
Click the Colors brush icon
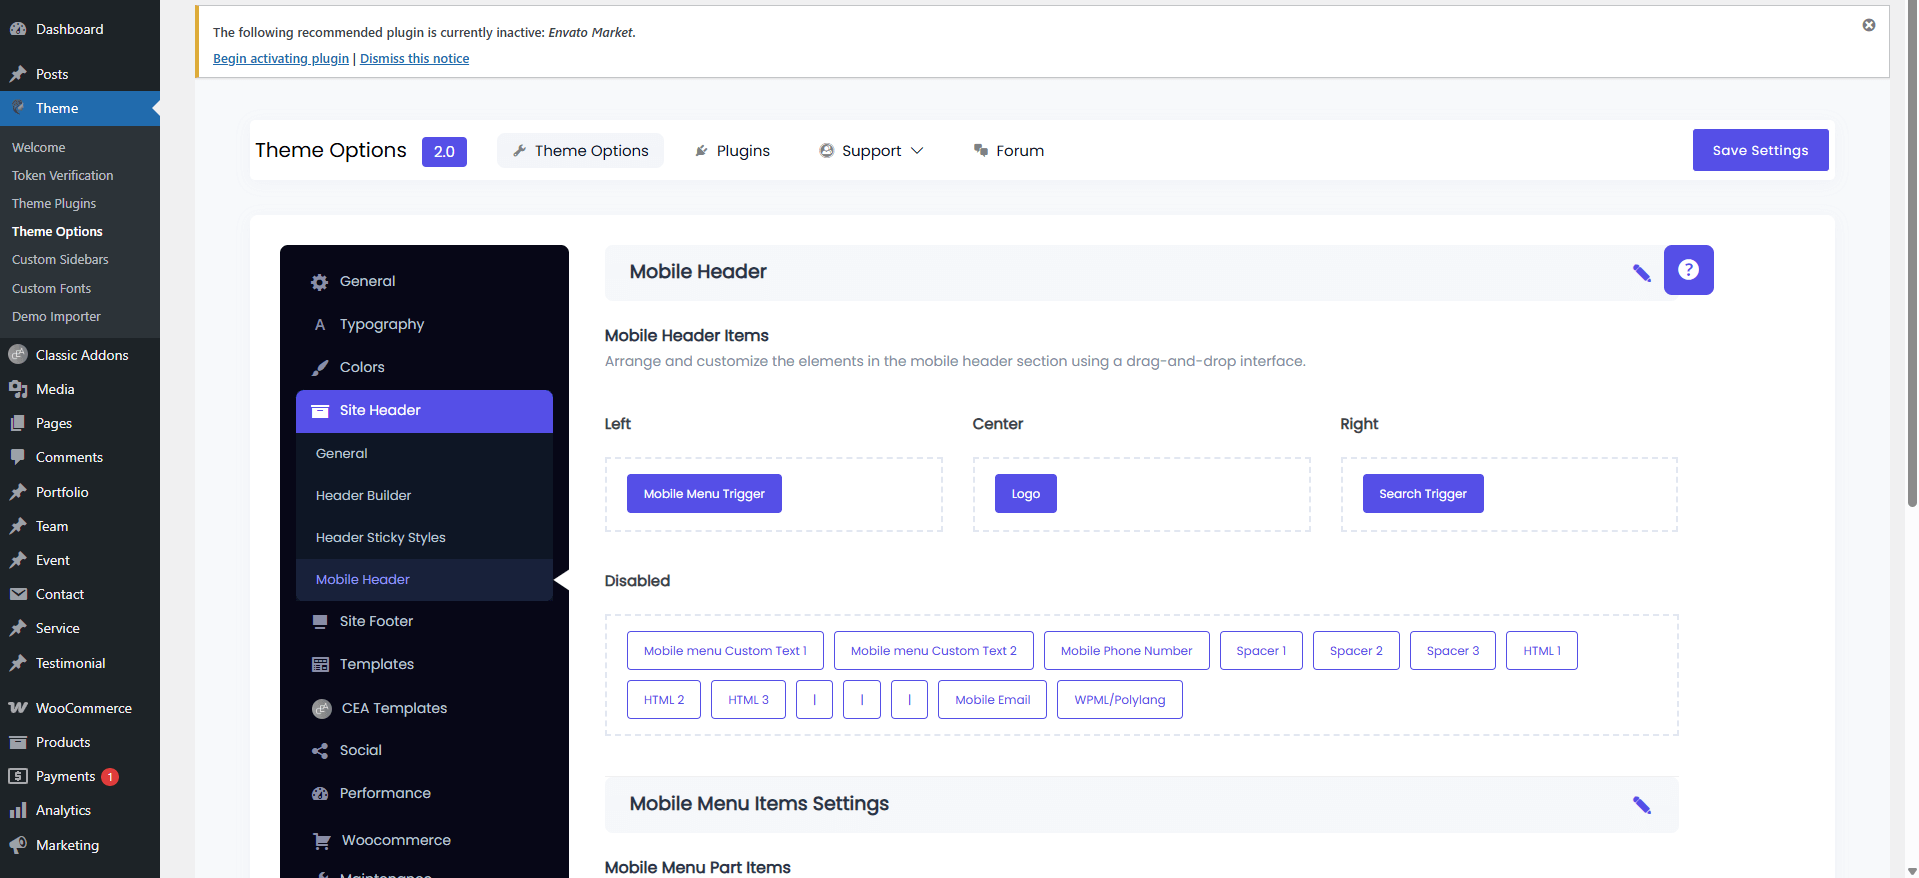[320, 368]
